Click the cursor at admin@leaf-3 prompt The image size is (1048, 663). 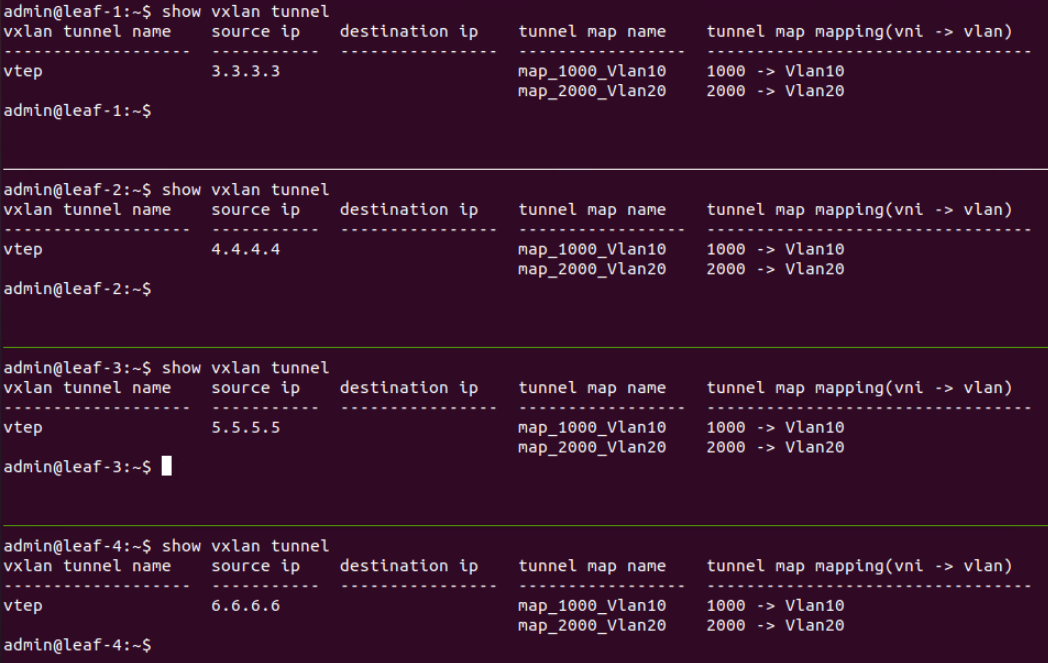pyautogui.click(x=166, y=466)
